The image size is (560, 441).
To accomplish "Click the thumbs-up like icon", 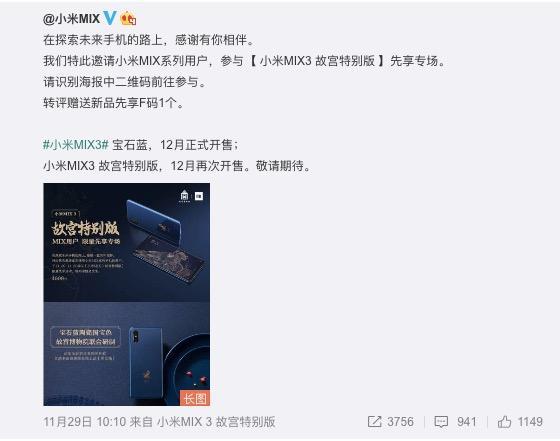I will [x=504, y=422].
